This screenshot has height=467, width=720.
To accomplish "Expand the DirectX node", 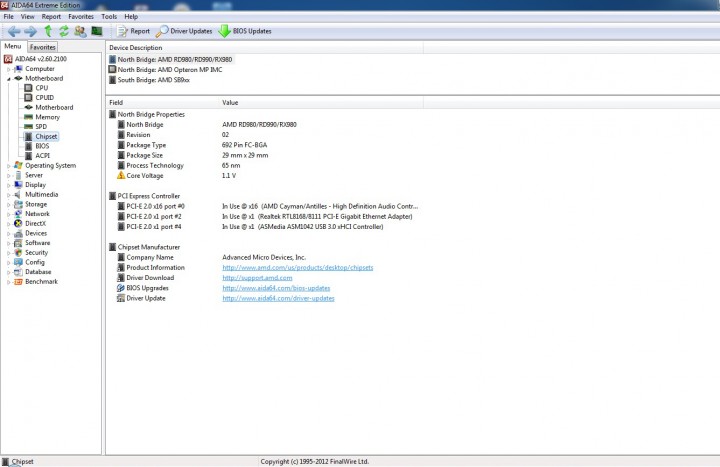I will [x=8, y=224].
